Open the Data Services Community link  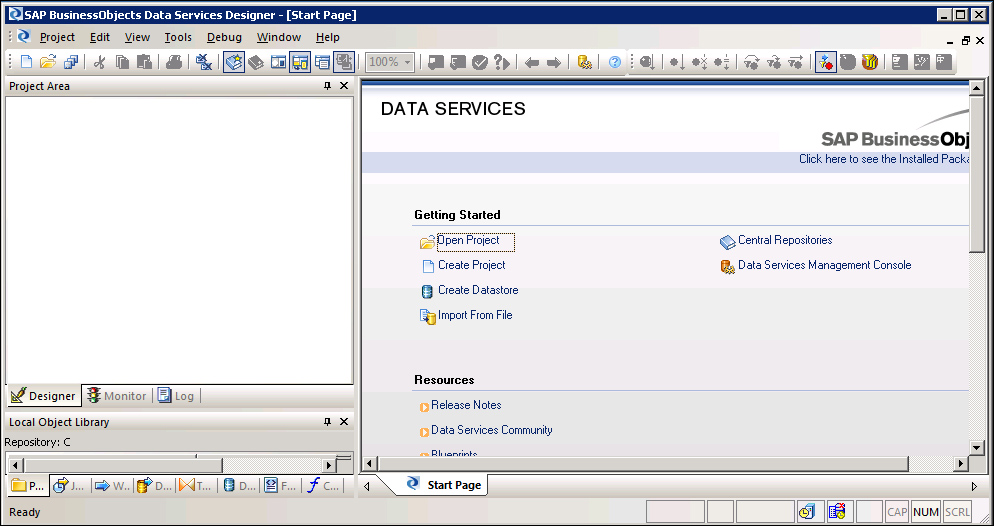[x=491, y=430]
